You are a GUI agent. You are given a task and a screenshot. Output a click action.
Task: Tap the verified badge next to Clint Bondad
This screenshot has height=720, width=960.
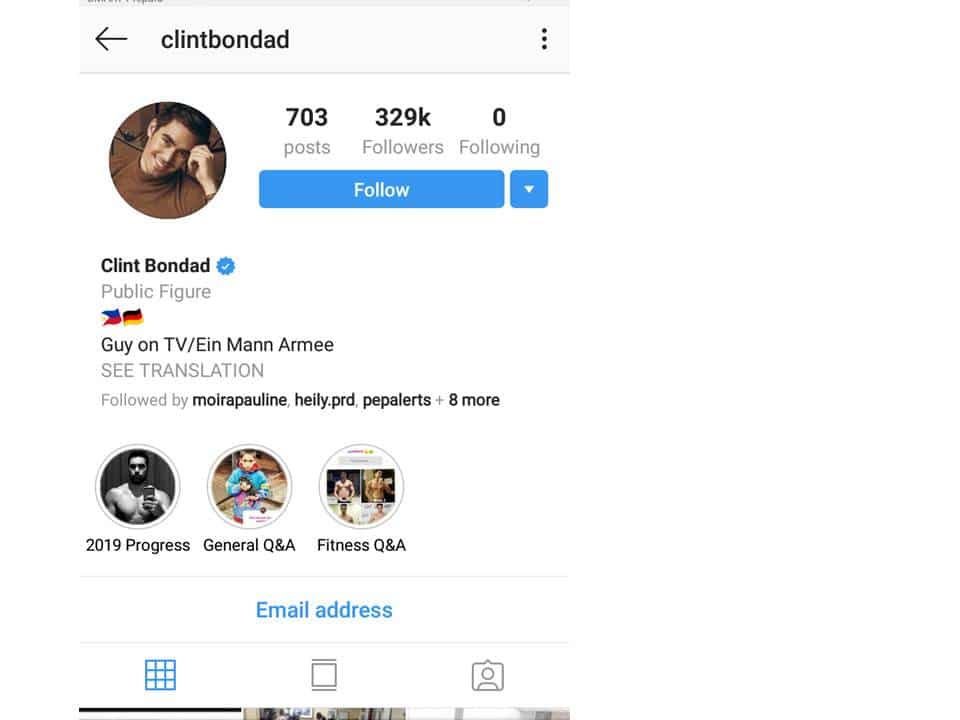[226, 266]
